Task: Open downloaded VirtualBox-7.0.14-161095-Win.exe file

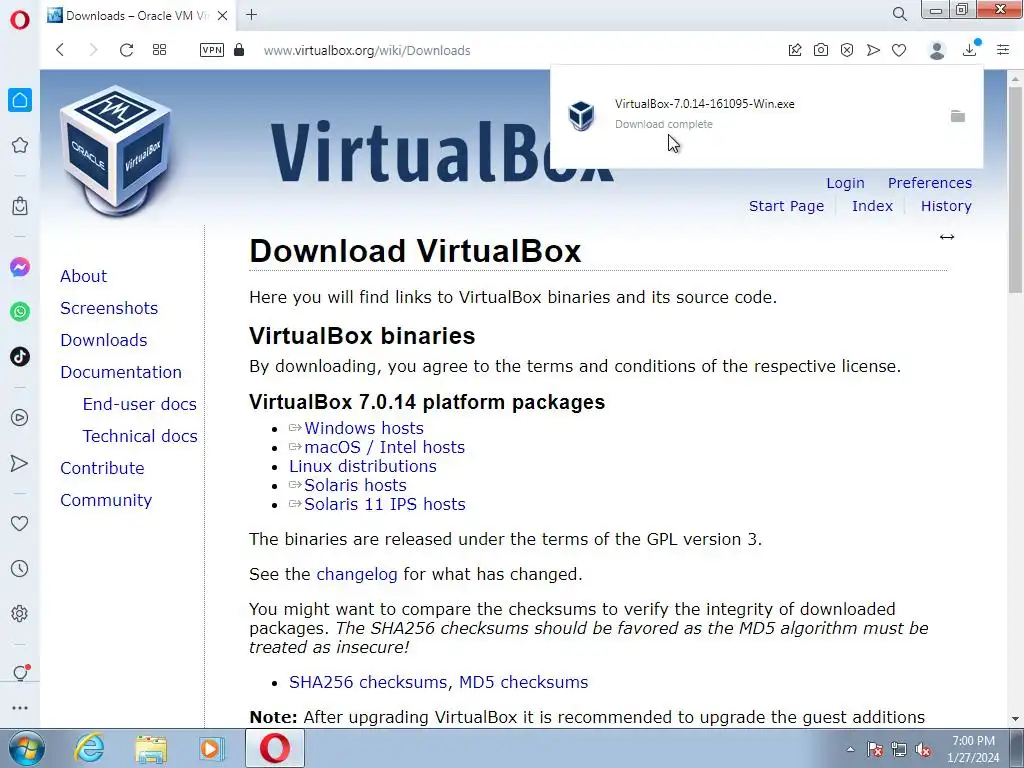Action: tap(705, 104)
